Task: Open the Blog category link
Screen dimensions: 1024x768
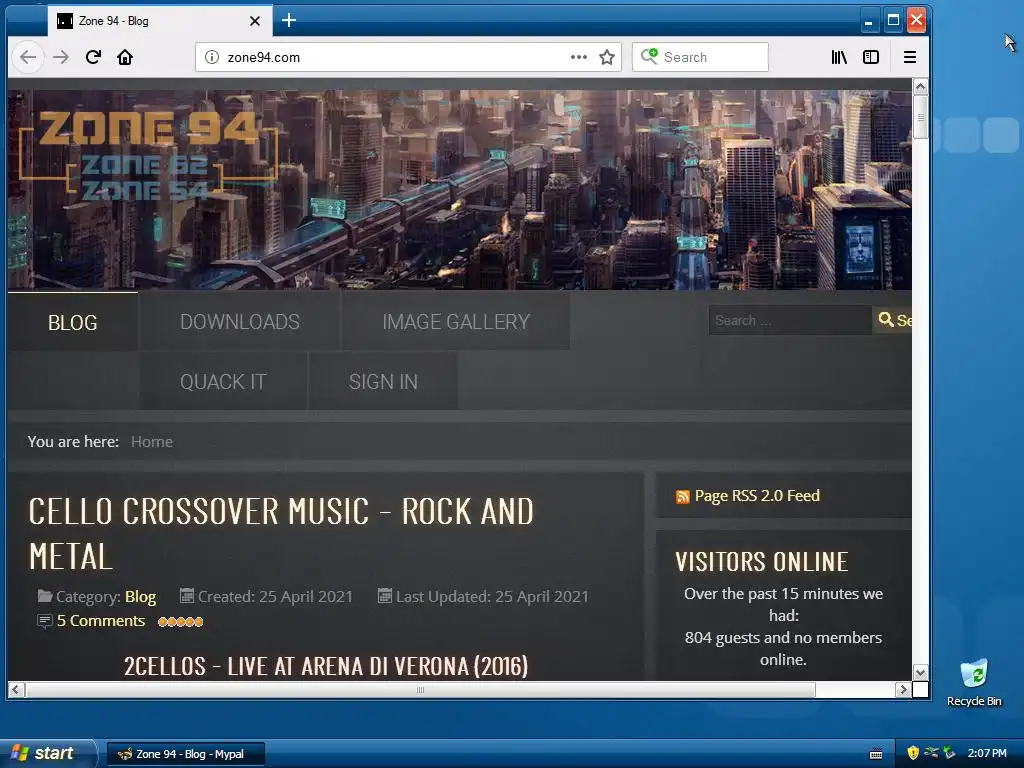Action: [x=140, y=596]
